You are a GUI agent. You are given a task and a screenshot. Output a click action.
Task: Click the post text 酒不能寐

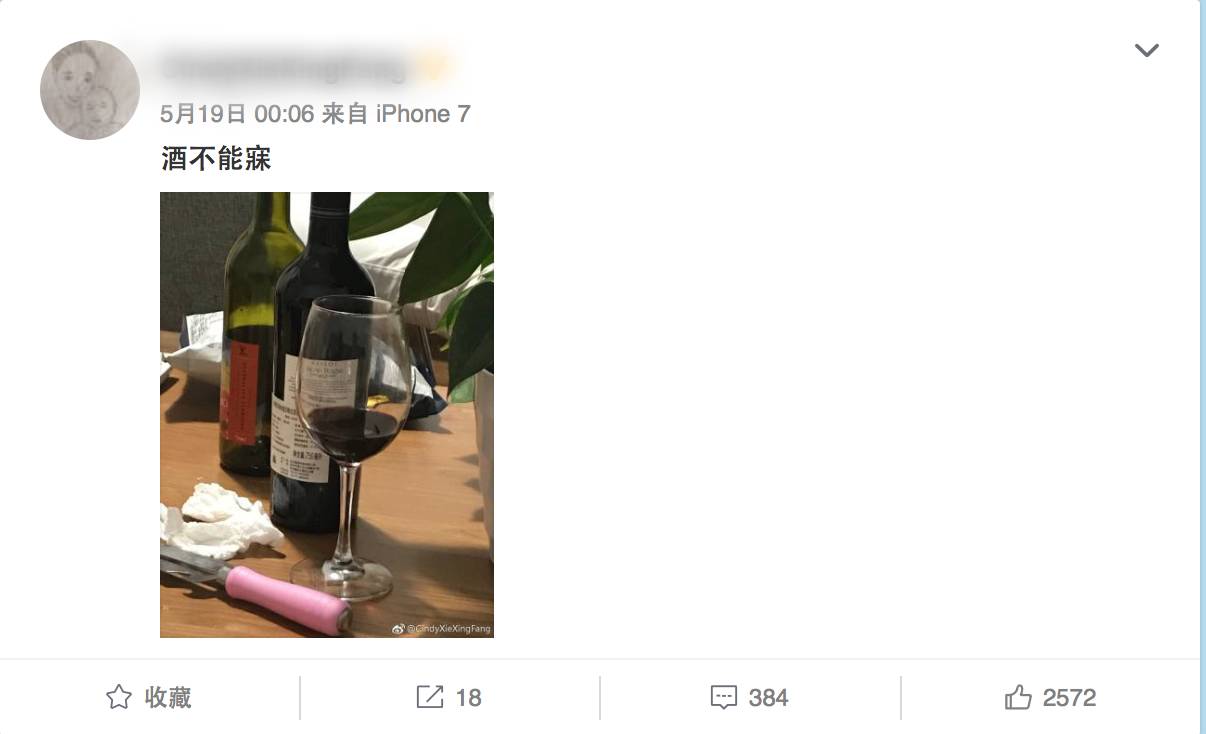click(x=216, y=158)
